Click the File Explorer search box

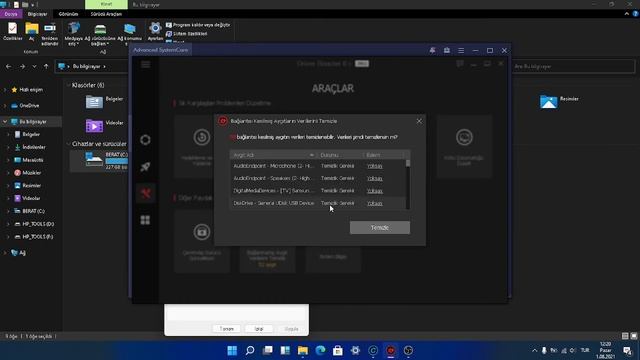(572, 66)
